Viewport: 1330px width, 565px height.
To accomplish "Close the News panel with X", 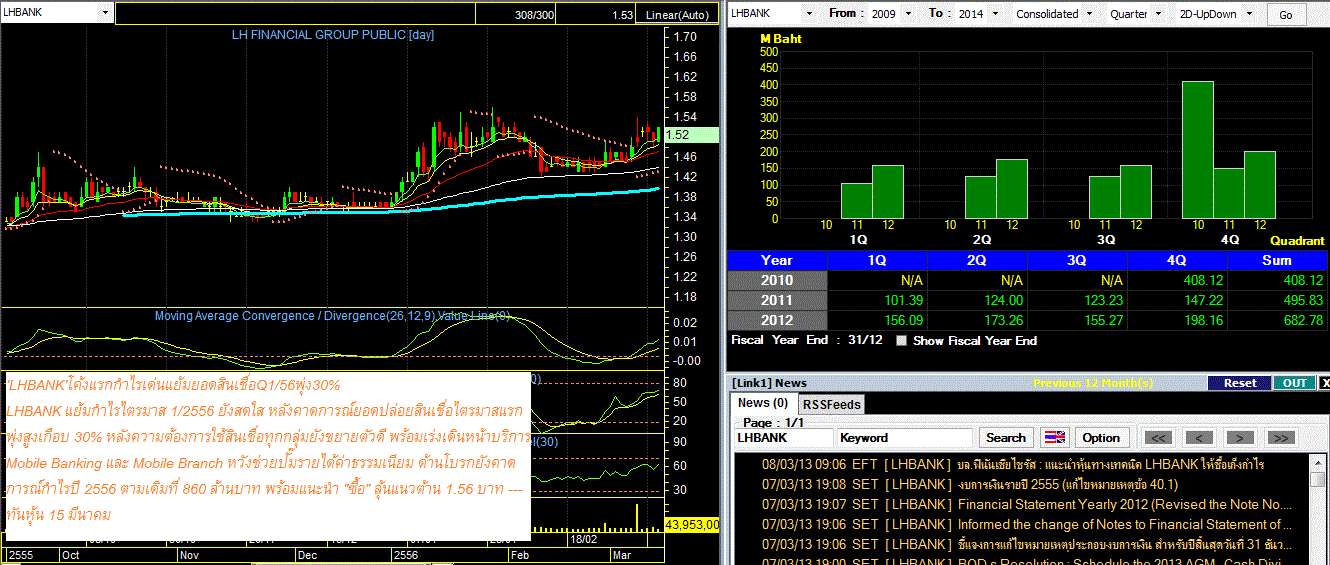I will pyautogui.click(x=1325, y=383).
